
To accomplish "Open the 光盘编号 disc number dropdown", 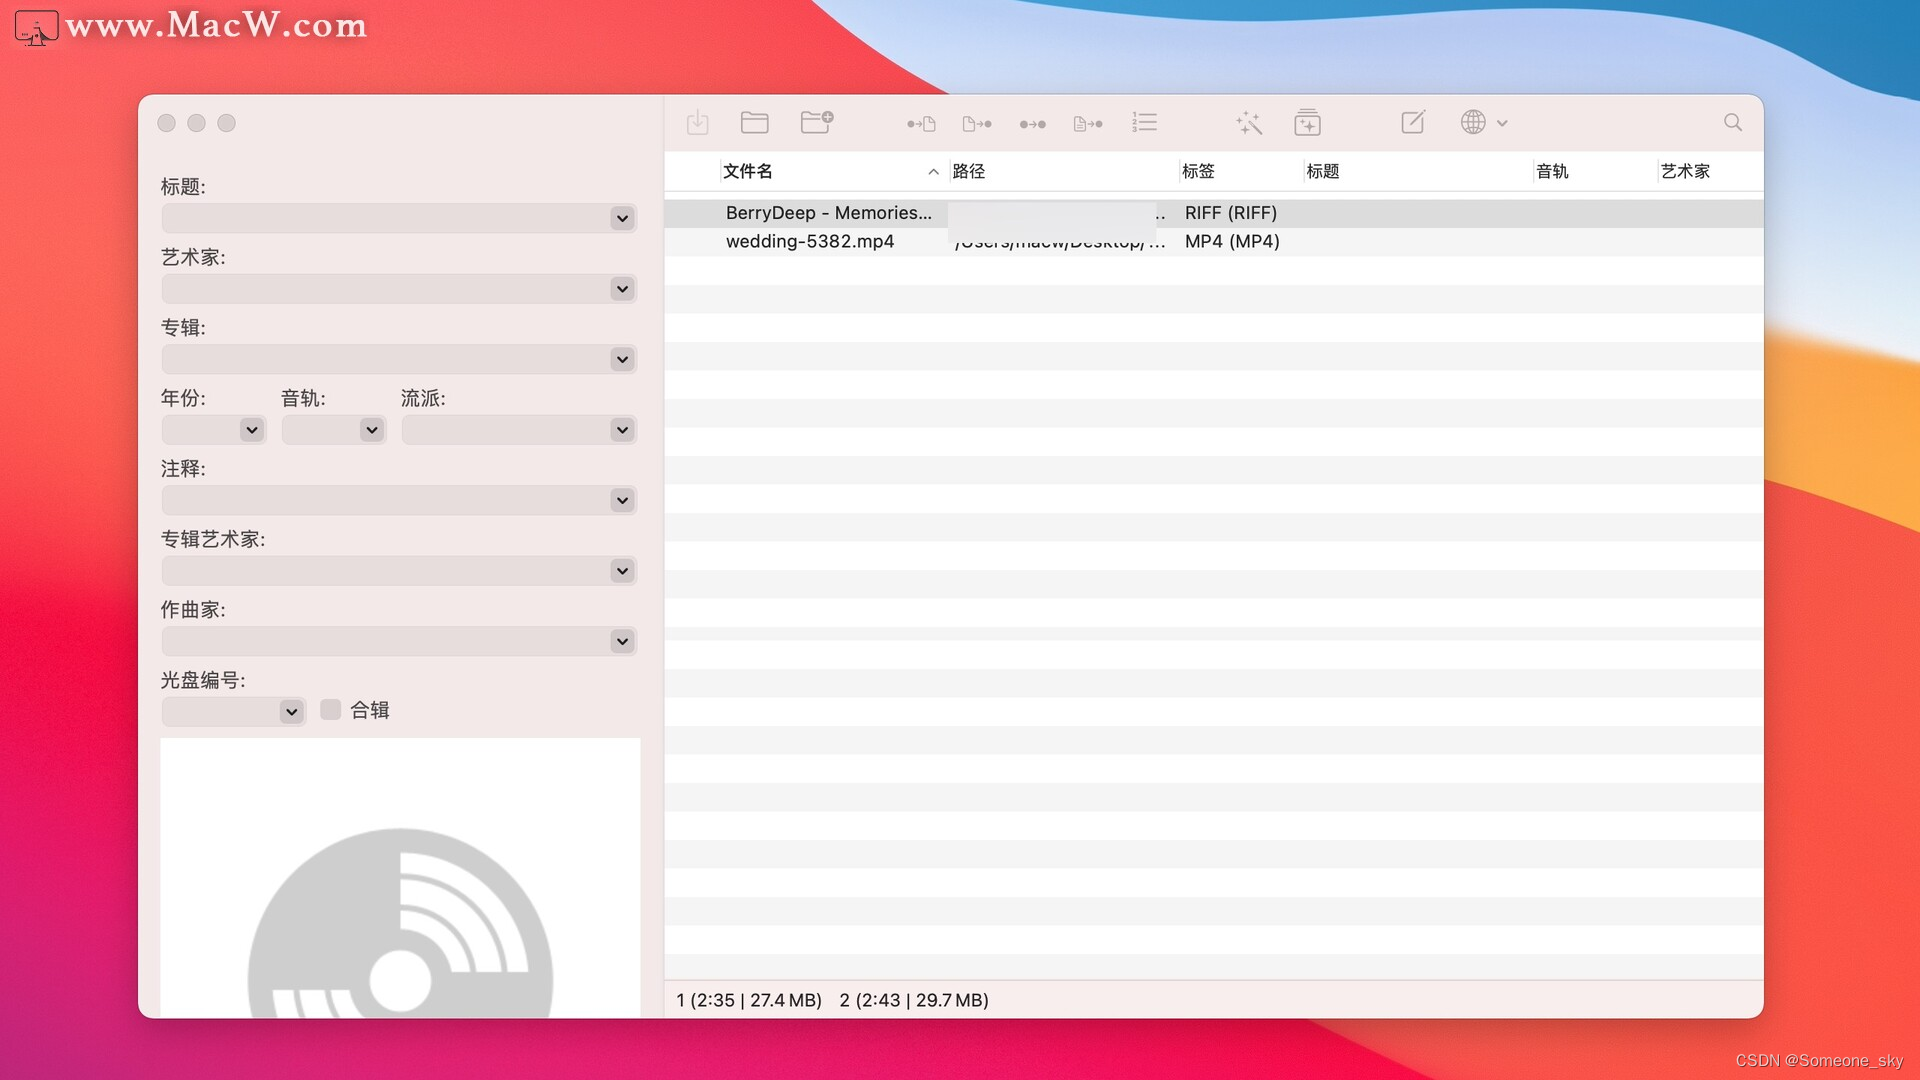I will [291, 712].
